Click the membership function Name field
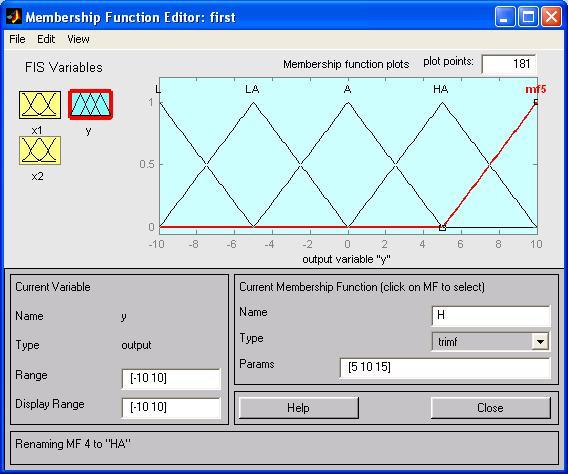568x474 pixels. click(491, 315)
